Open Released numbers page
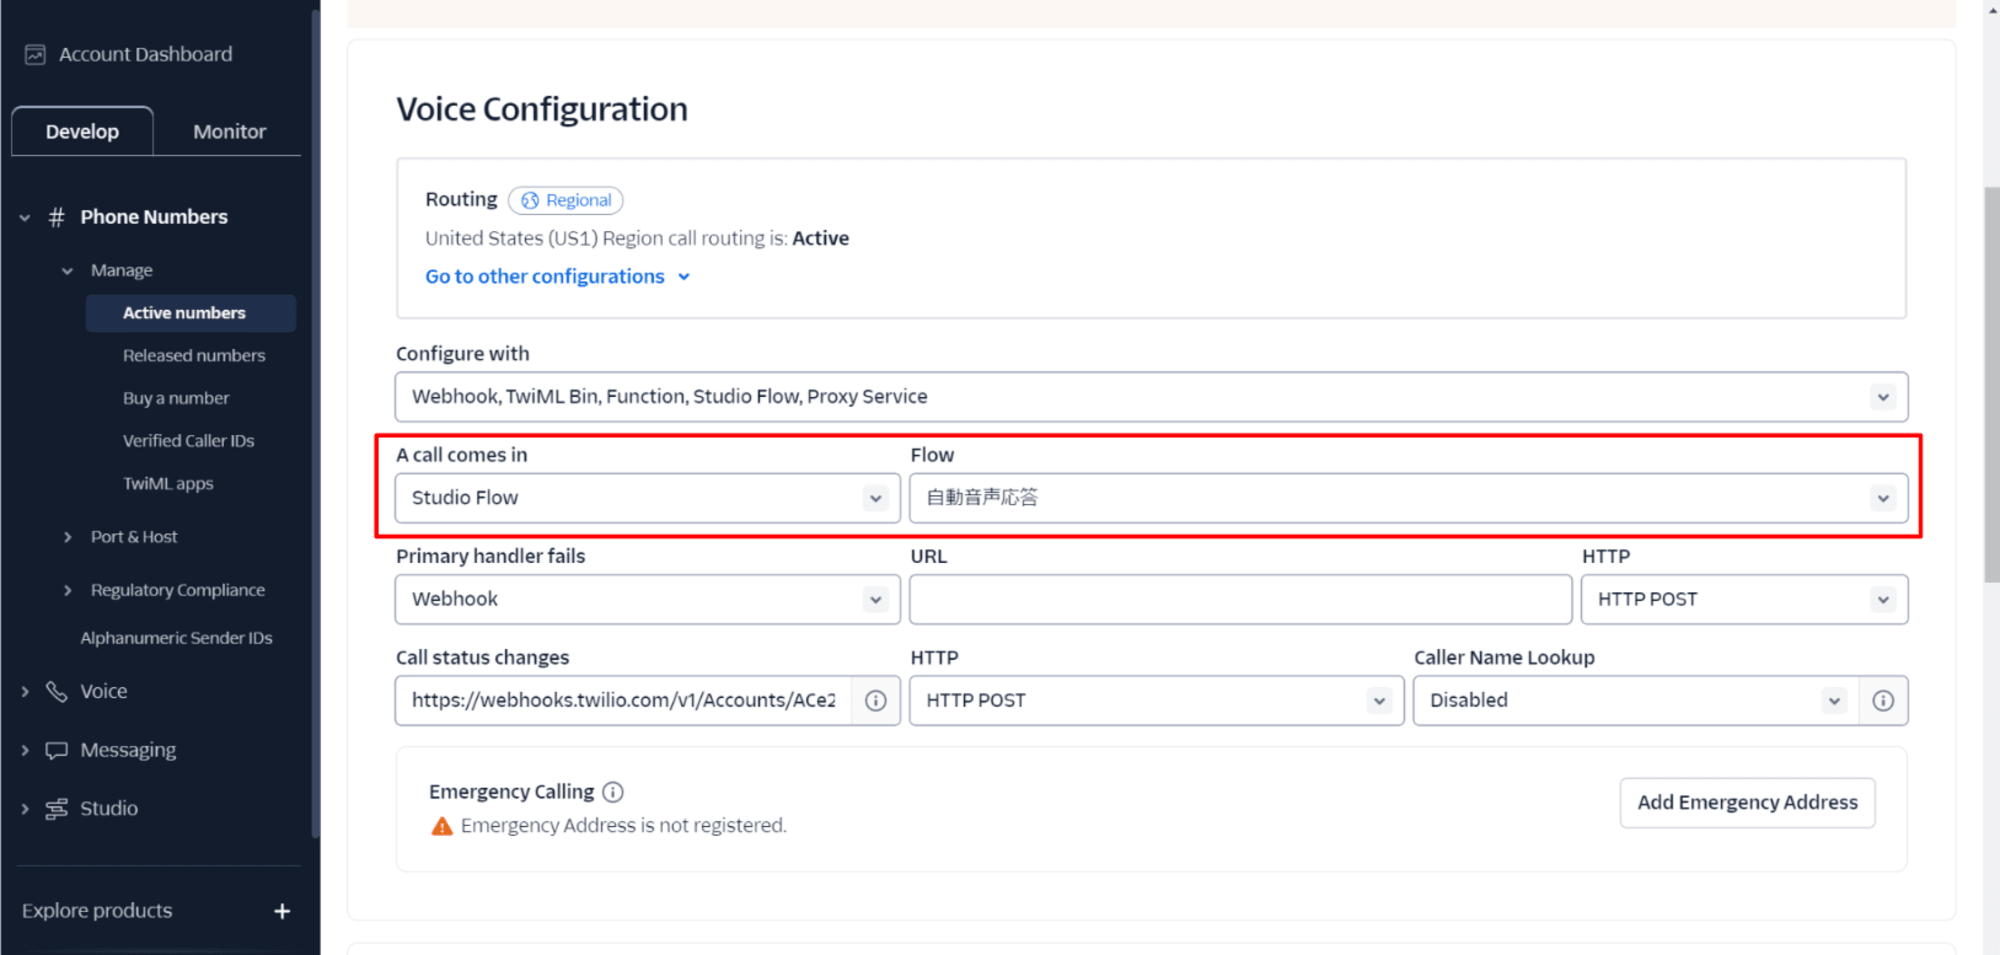The width and height of the screenshot is (2000, 955). point(194,356)
